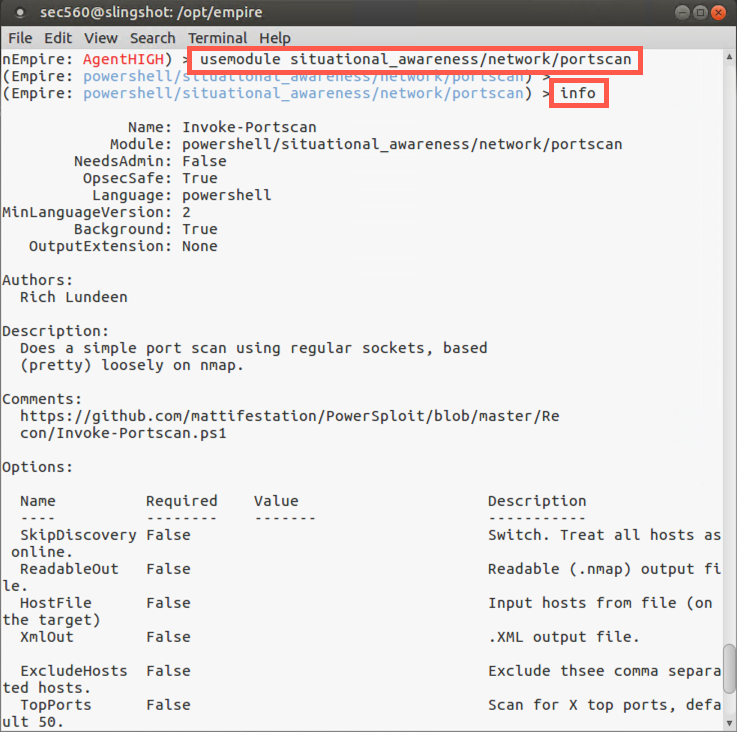Click the scrollbar down arrow
Image resolution: width=737 pixels, height=732 pixels.
pyautogui.click(x=729, y=723)
